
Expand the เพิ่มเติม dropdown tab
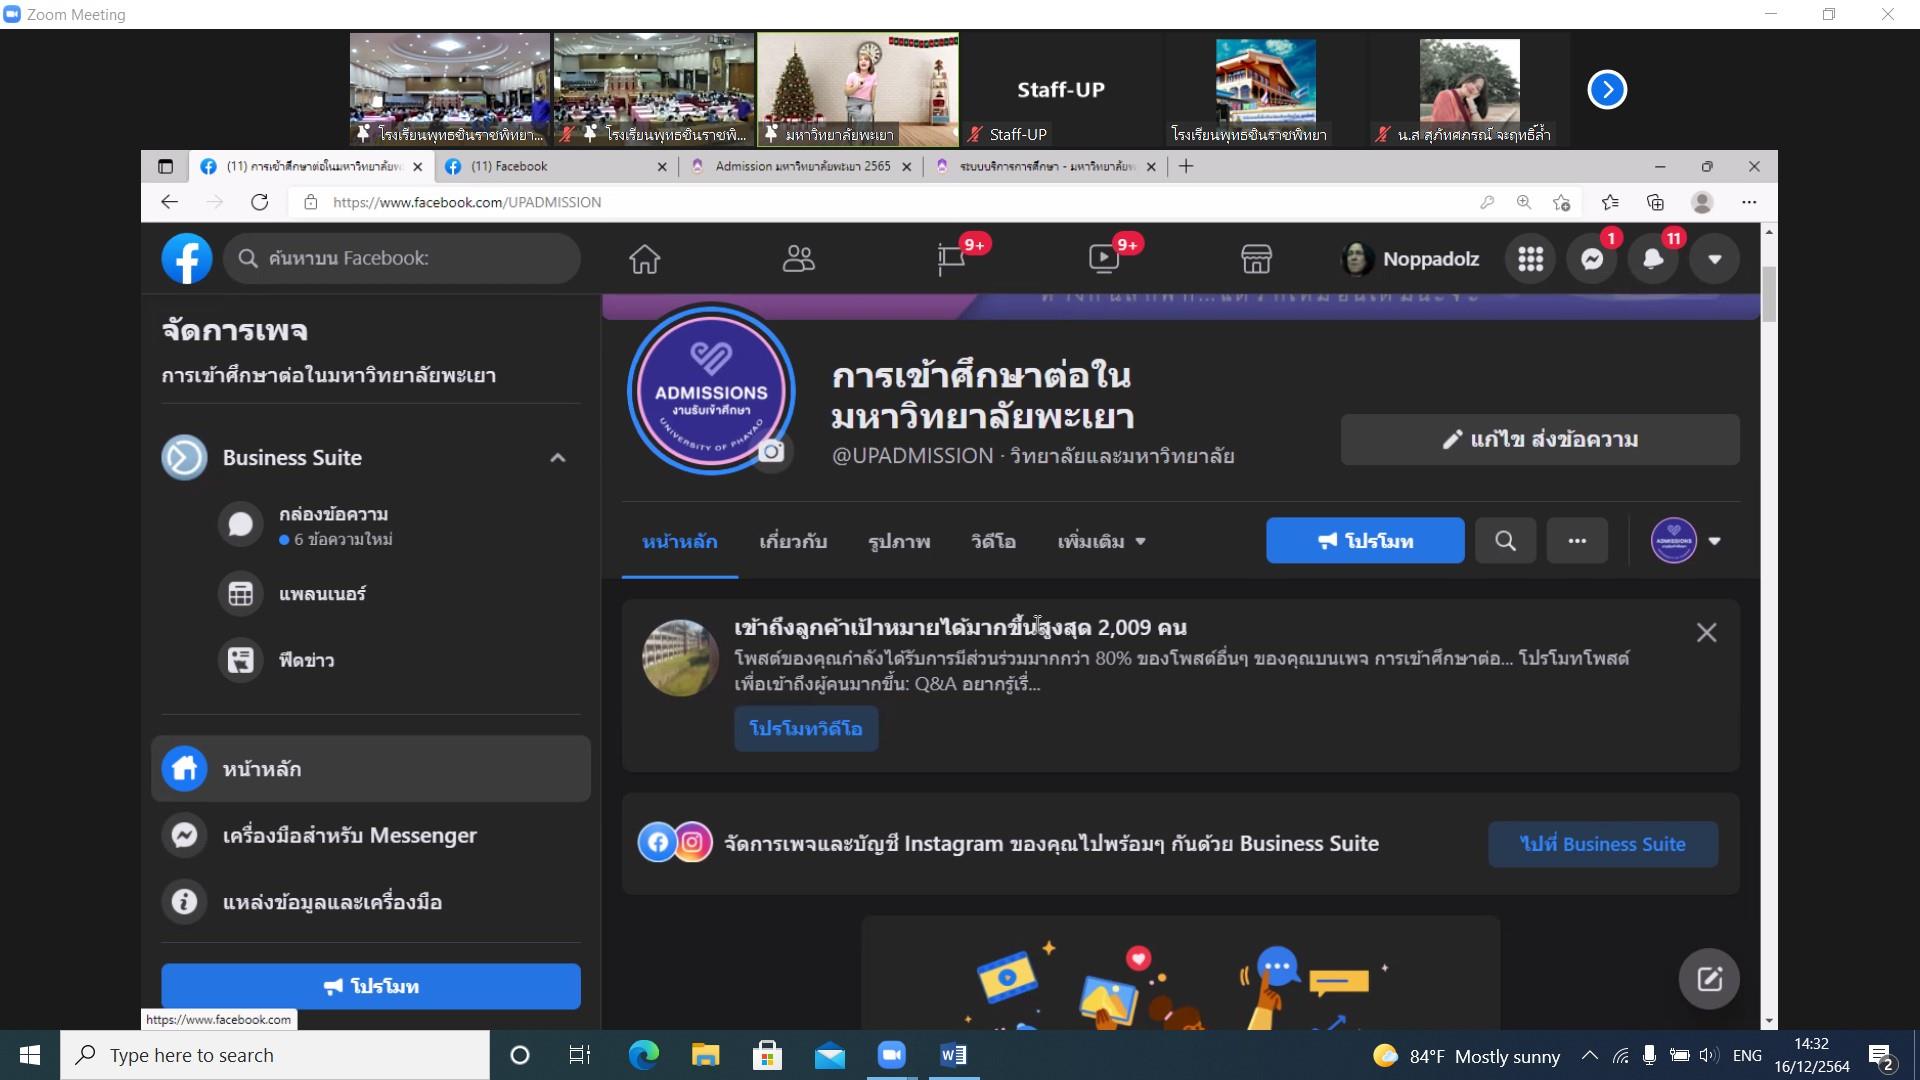[1101, 542]
